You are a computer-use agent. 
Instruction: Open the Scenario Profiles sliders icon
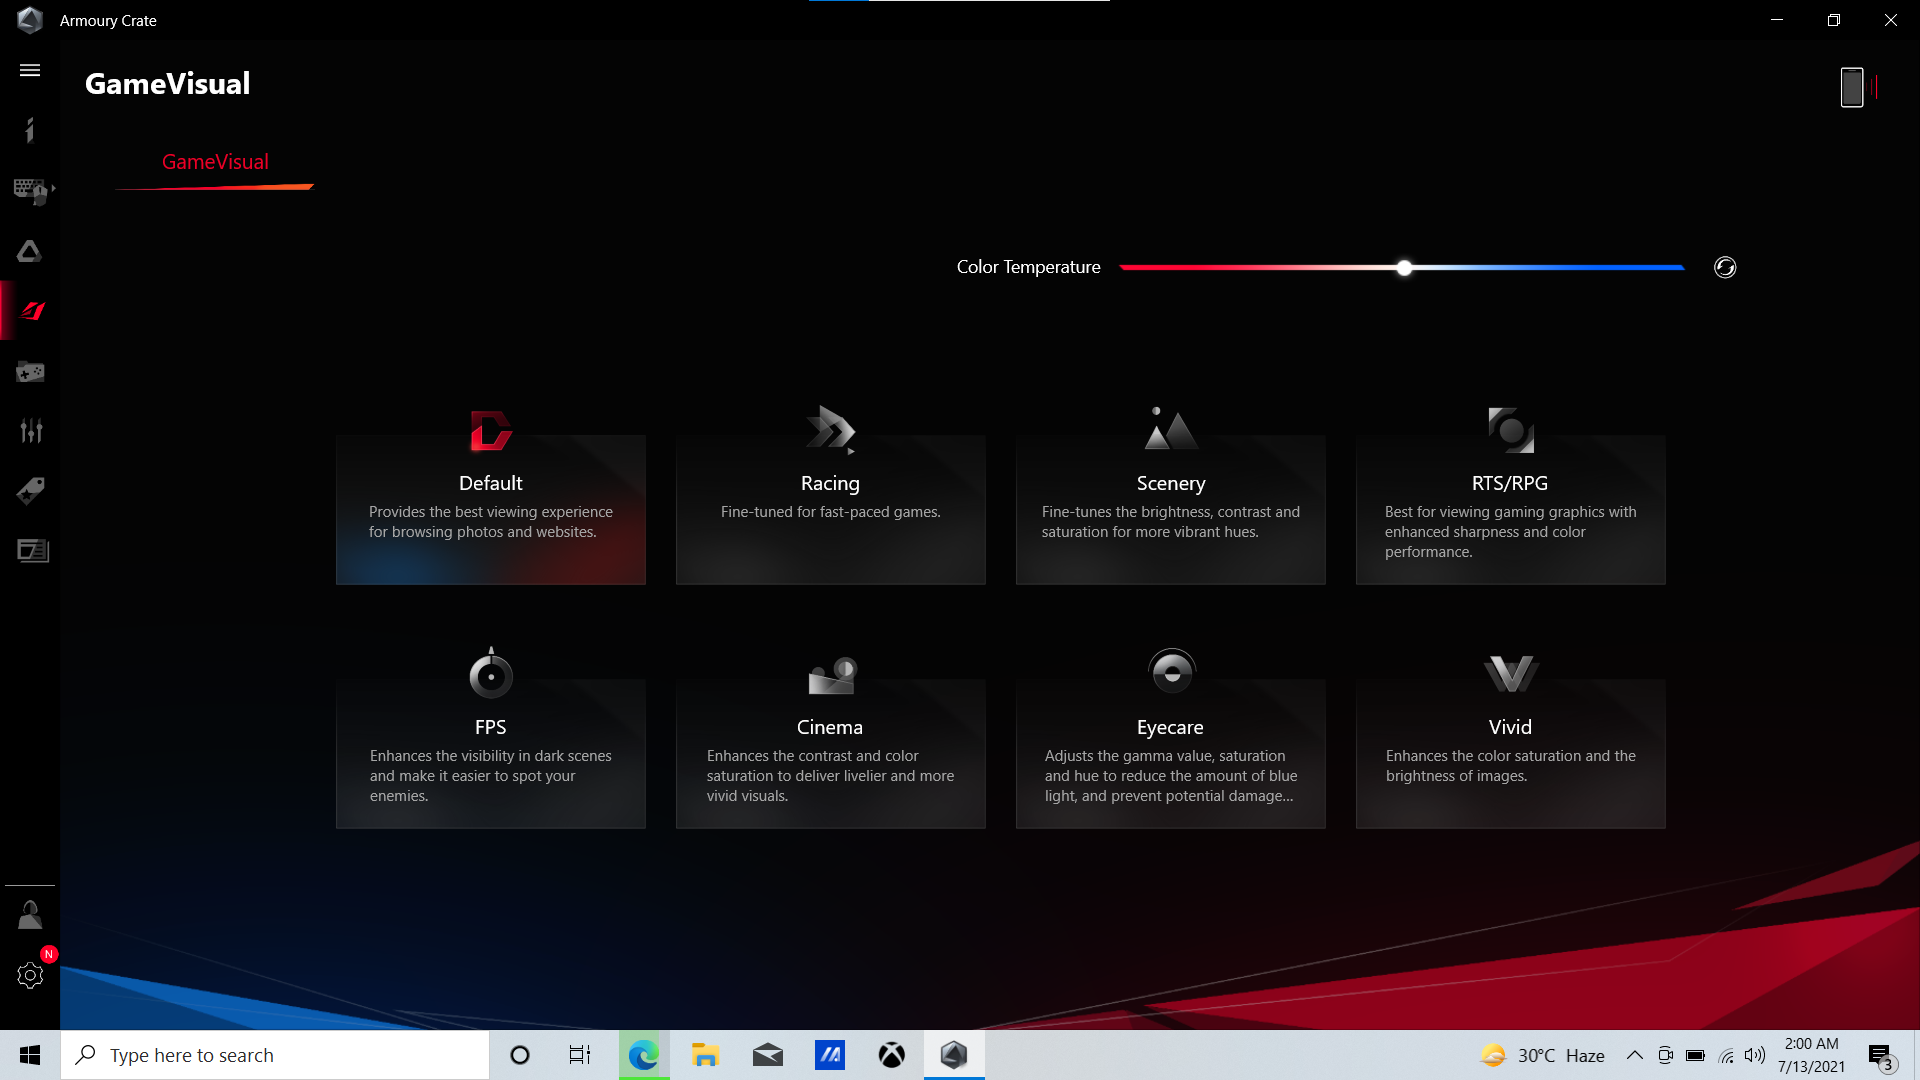pyautogui.click(x=31, y=431)
